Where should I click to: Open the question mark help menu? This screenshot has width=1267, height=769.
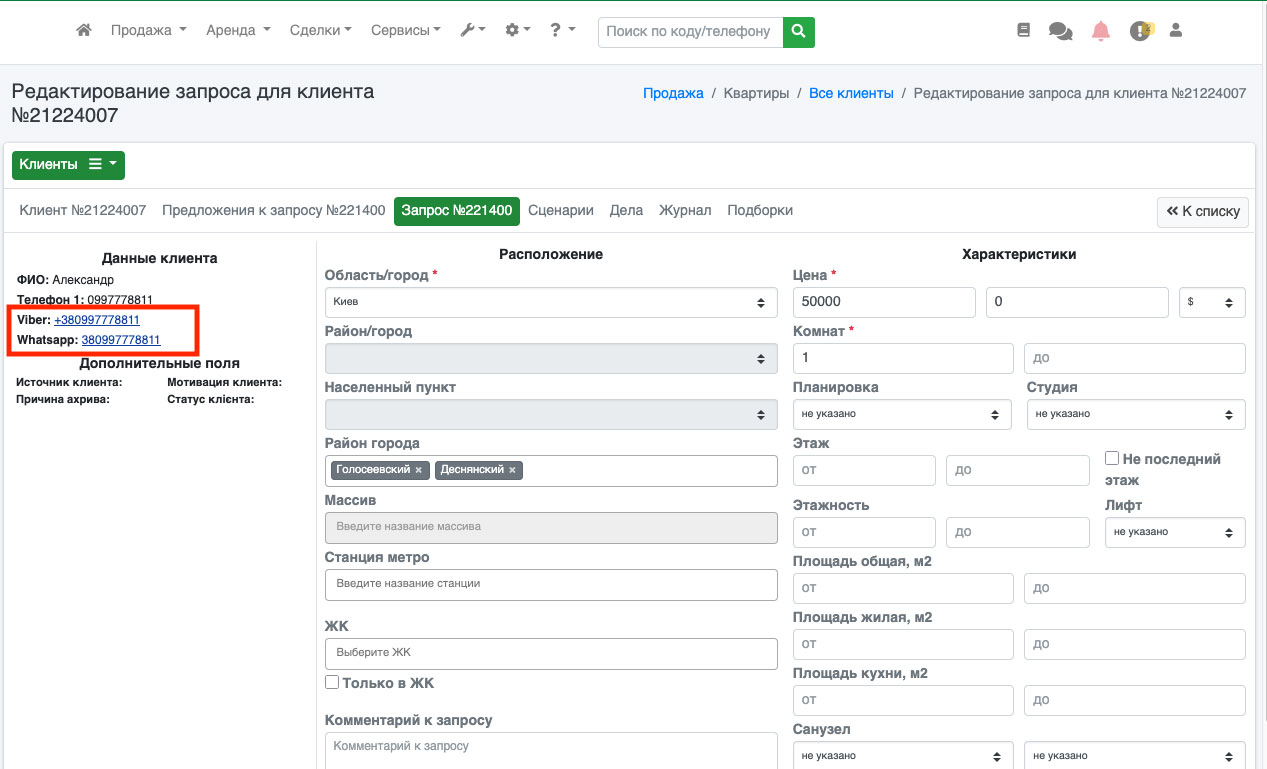(x=562, y=31)
